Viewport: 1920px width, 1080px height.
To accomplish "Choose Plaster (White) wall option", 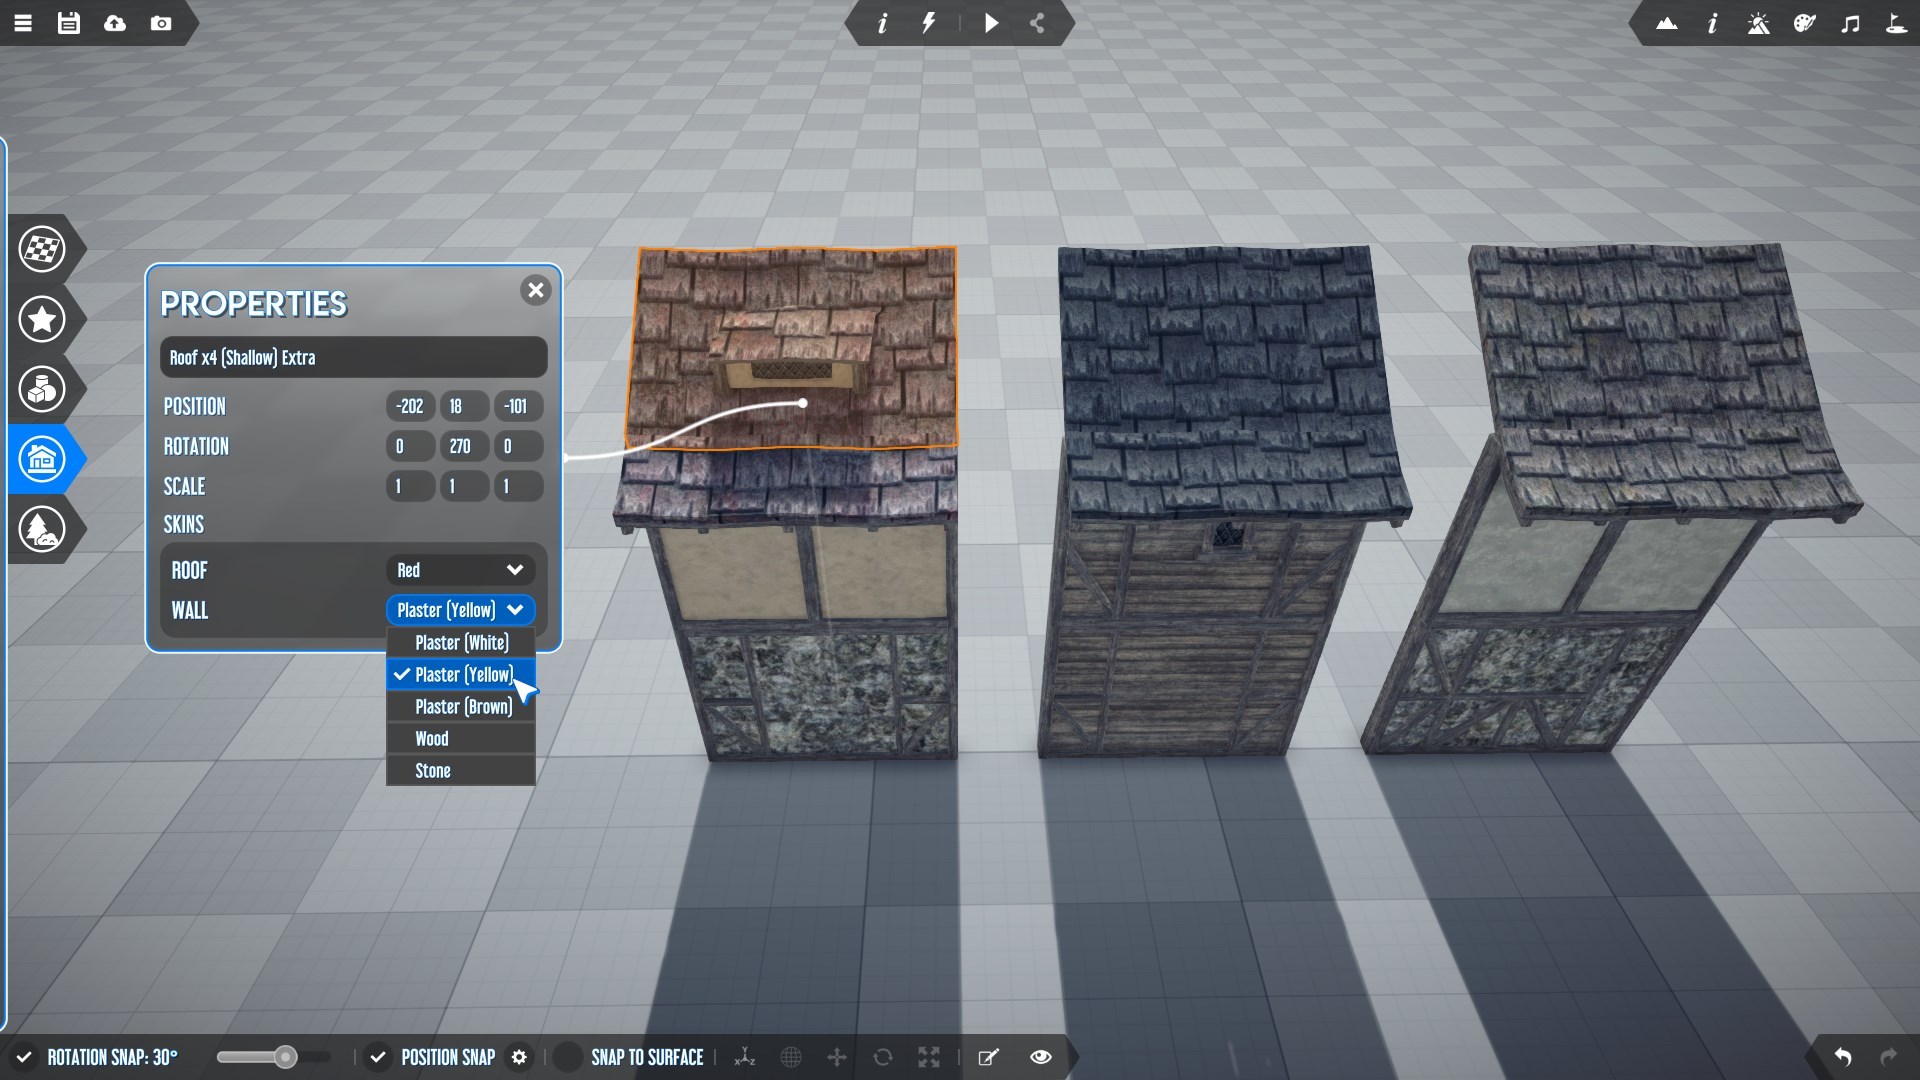I will click(x=460, y=642).
